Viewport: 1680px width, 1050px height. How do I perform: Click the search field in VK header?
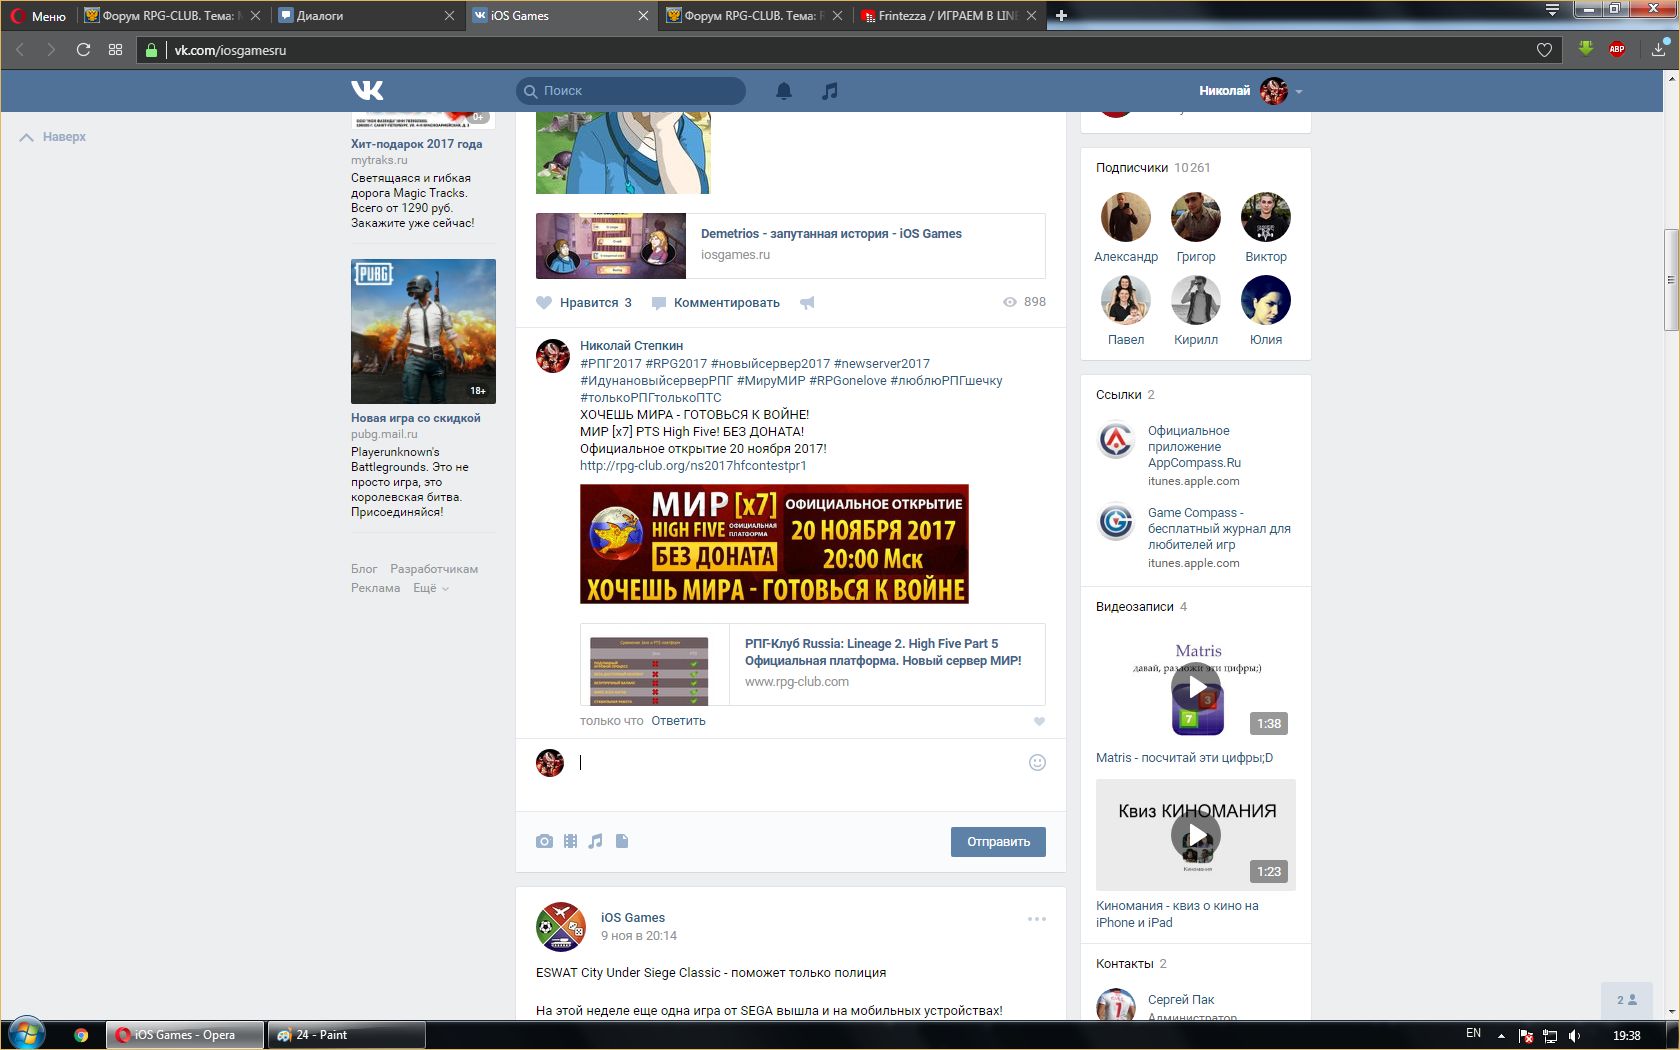coord(631,91)
